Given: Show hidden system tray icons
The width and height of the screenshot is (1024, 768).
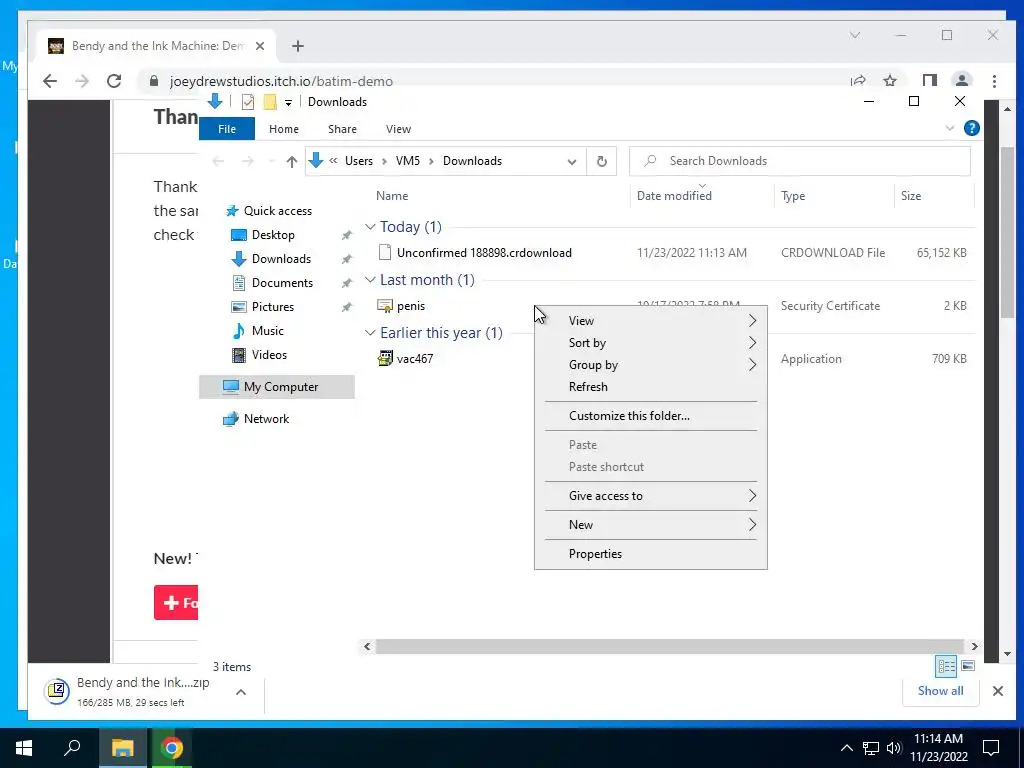Looking at the screenshot, I should pyautogui.click(x=846, y=748).
